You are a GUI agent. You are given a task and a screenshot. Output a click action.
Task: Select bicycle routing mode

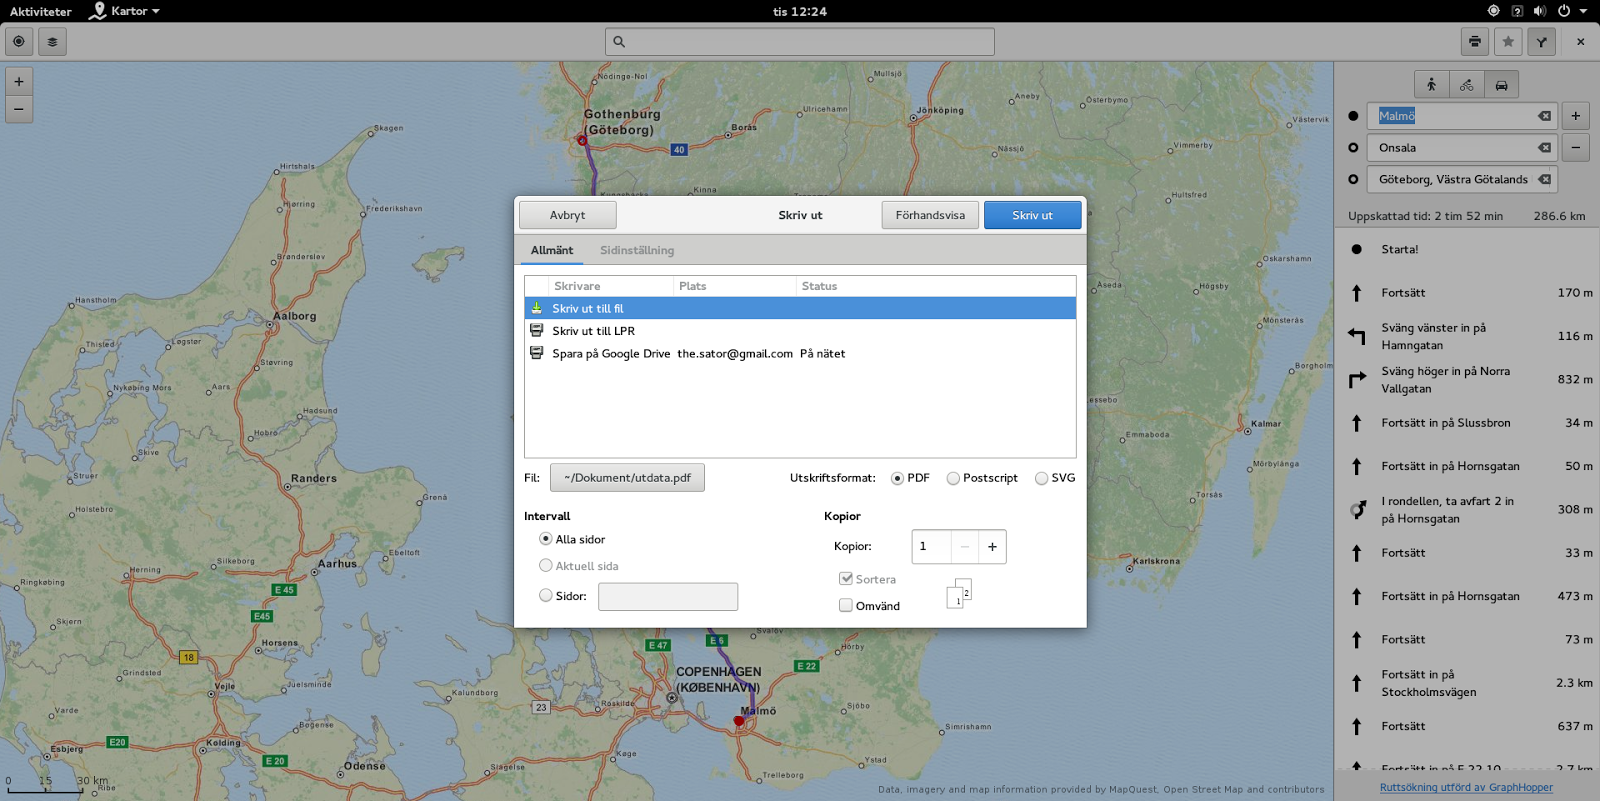[1467, 85]
